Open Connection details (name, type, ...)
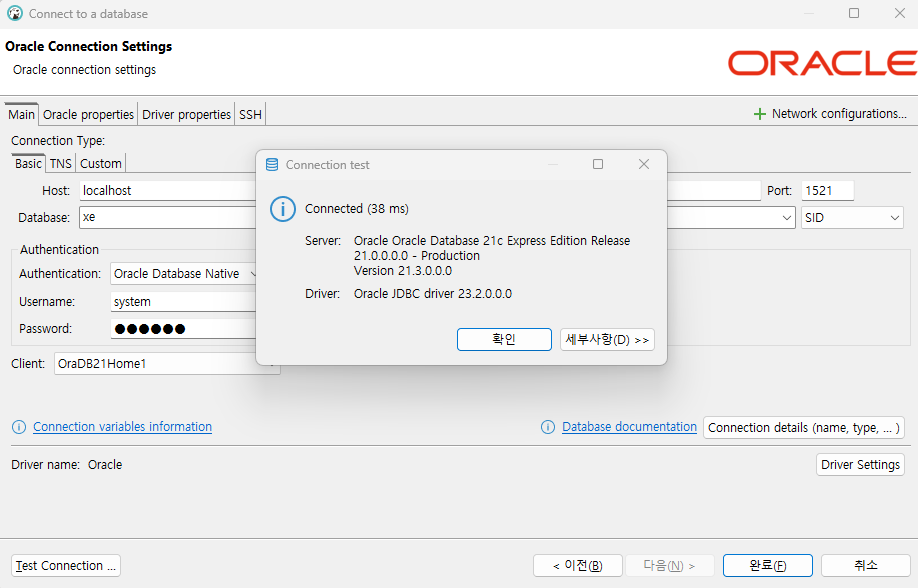The height and width of the screenshot is (588, 918). point(804,428)
